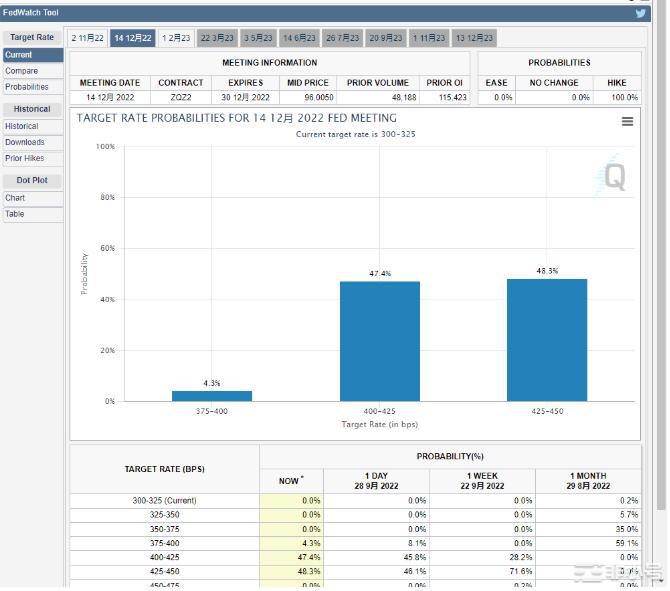The image size is (670, 591).
Task: Open the Dot Plot Table link
Action: point(15,214)
